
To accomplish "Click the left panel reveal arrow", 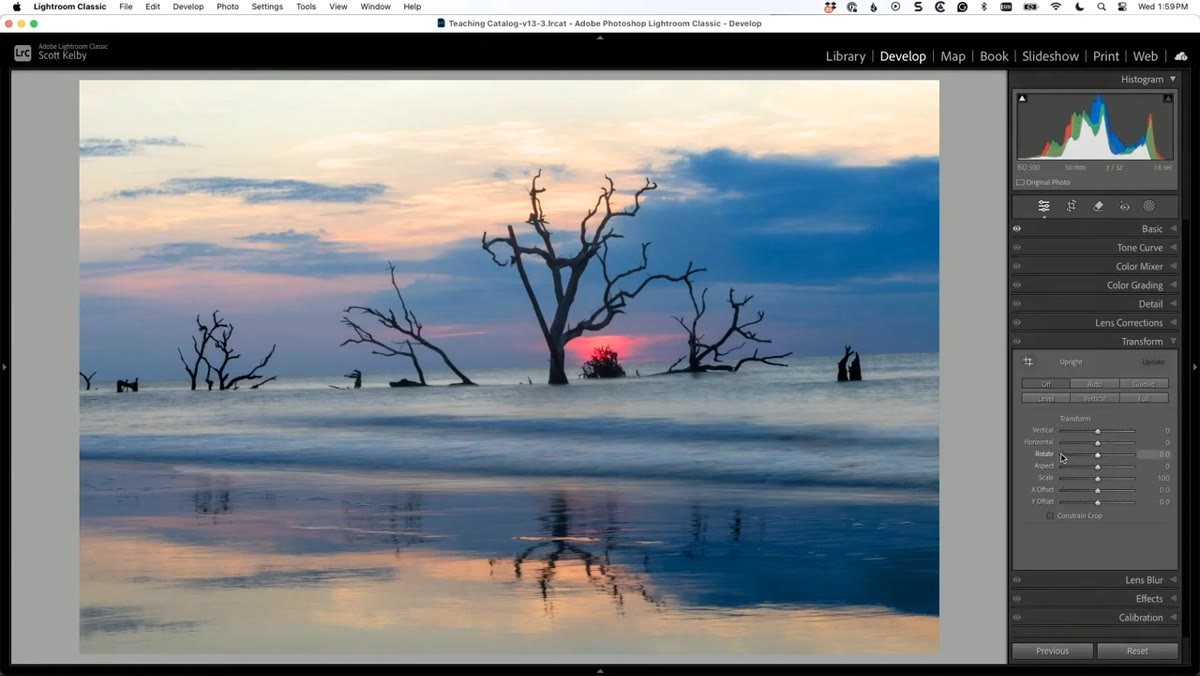I will [4, 367].
